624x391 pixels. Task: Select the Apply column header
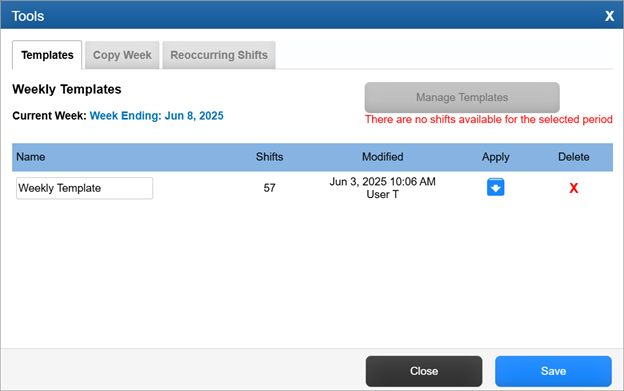[495, 157]
